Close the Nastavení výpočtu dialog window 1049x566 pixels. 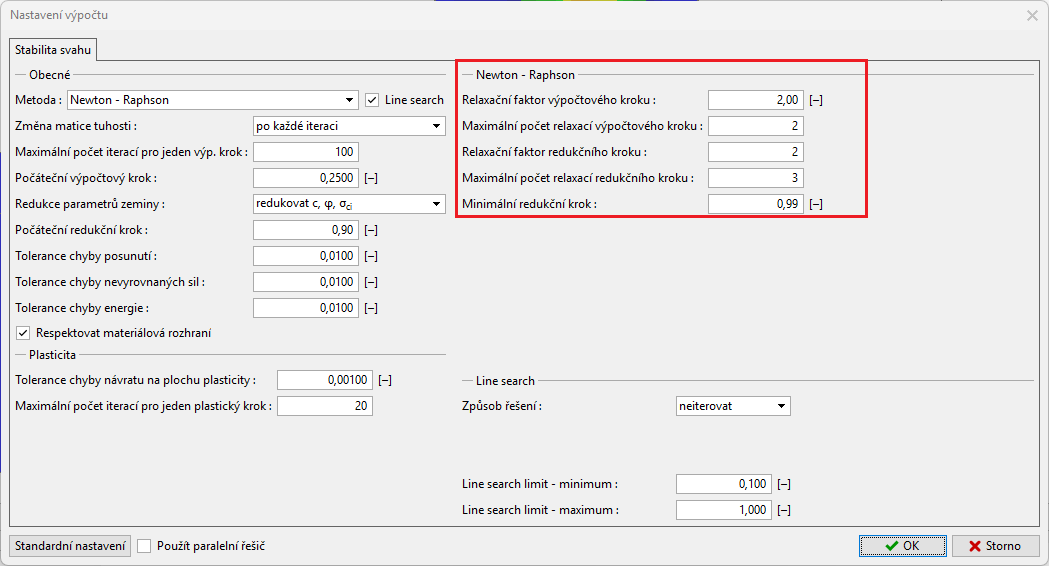1032,15
